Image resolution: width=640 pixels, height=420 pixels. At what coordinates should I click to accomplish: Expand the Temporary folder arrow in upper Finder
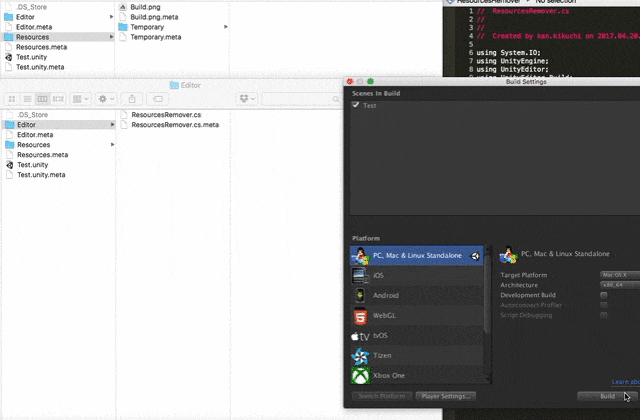pyautogui.click(x=226, y=27)
